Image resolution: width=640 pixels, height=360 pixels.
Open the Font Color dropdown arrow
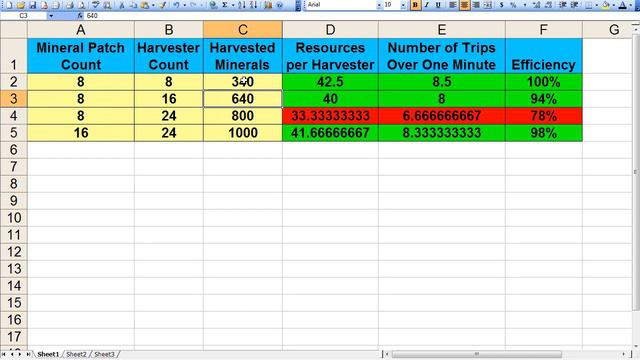631,5
